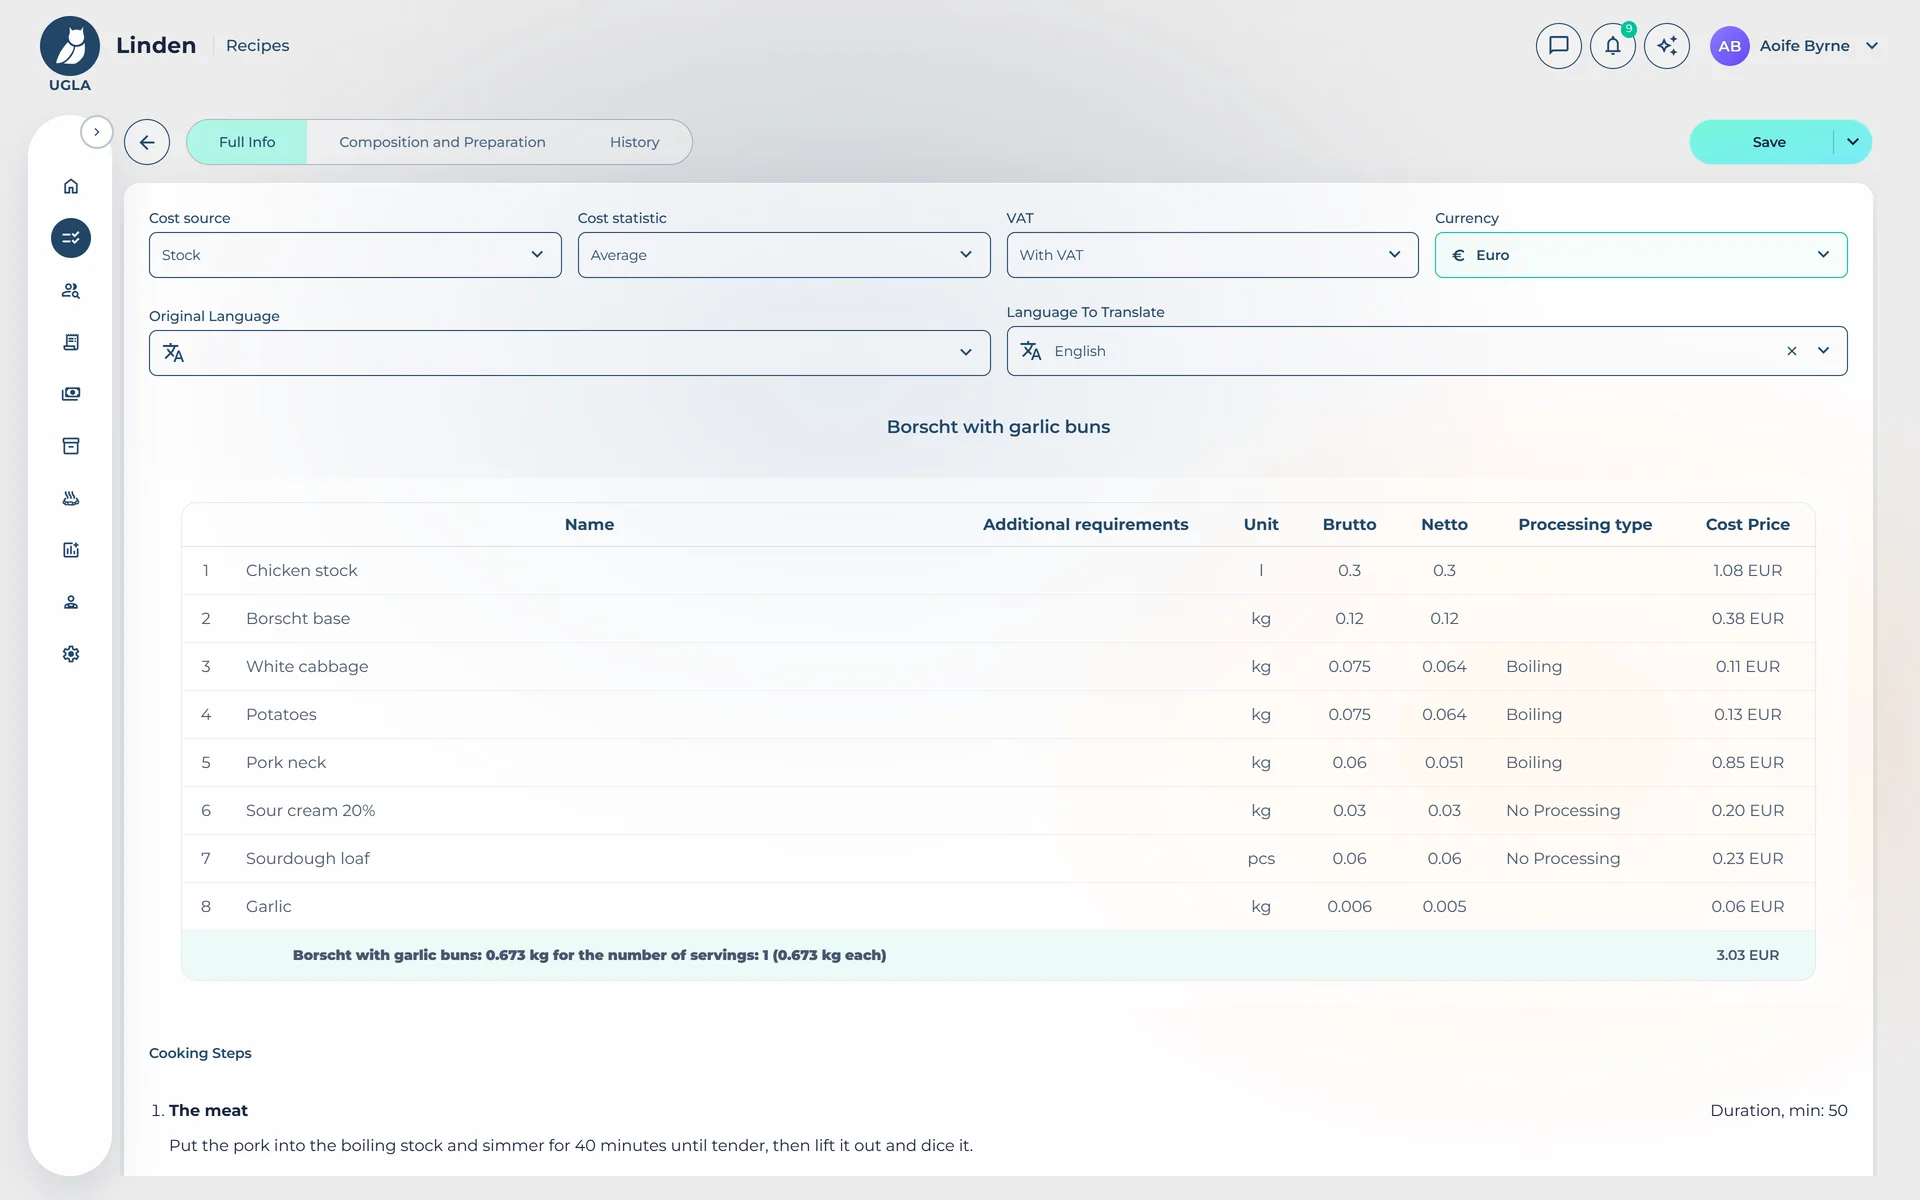Clear the English translation language

[x=1792, y=351]
